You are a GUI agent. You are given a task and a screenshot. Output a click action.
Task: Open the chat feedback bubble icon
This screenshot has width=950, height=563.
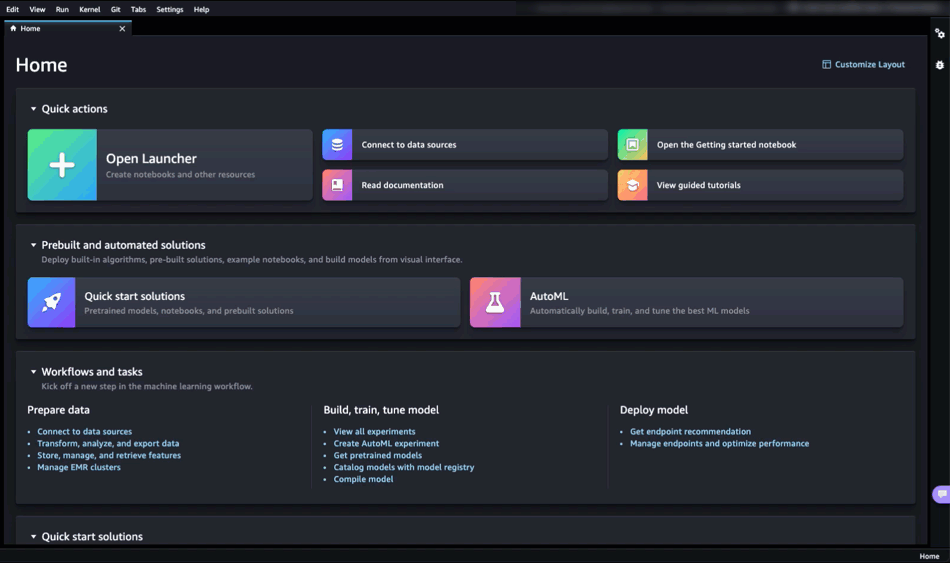[x=941, y=494]
